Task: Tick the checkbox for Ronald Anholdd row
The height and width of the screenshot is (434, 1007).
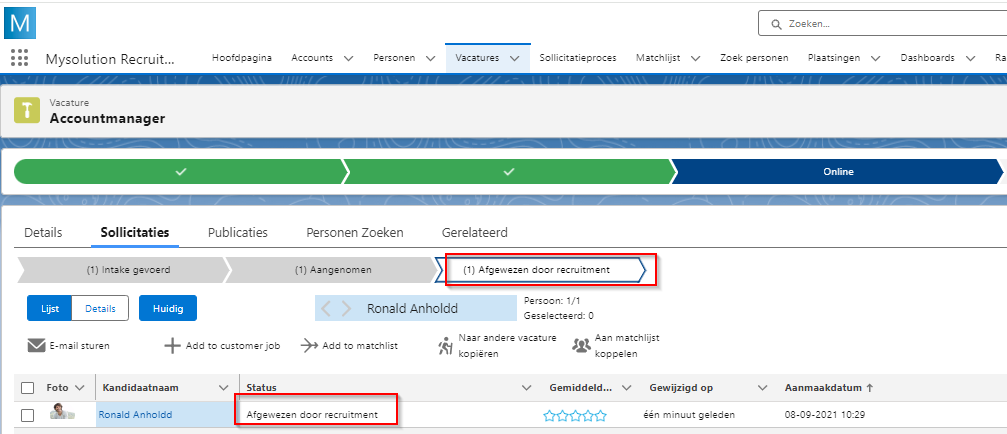Action: point(28,415)
